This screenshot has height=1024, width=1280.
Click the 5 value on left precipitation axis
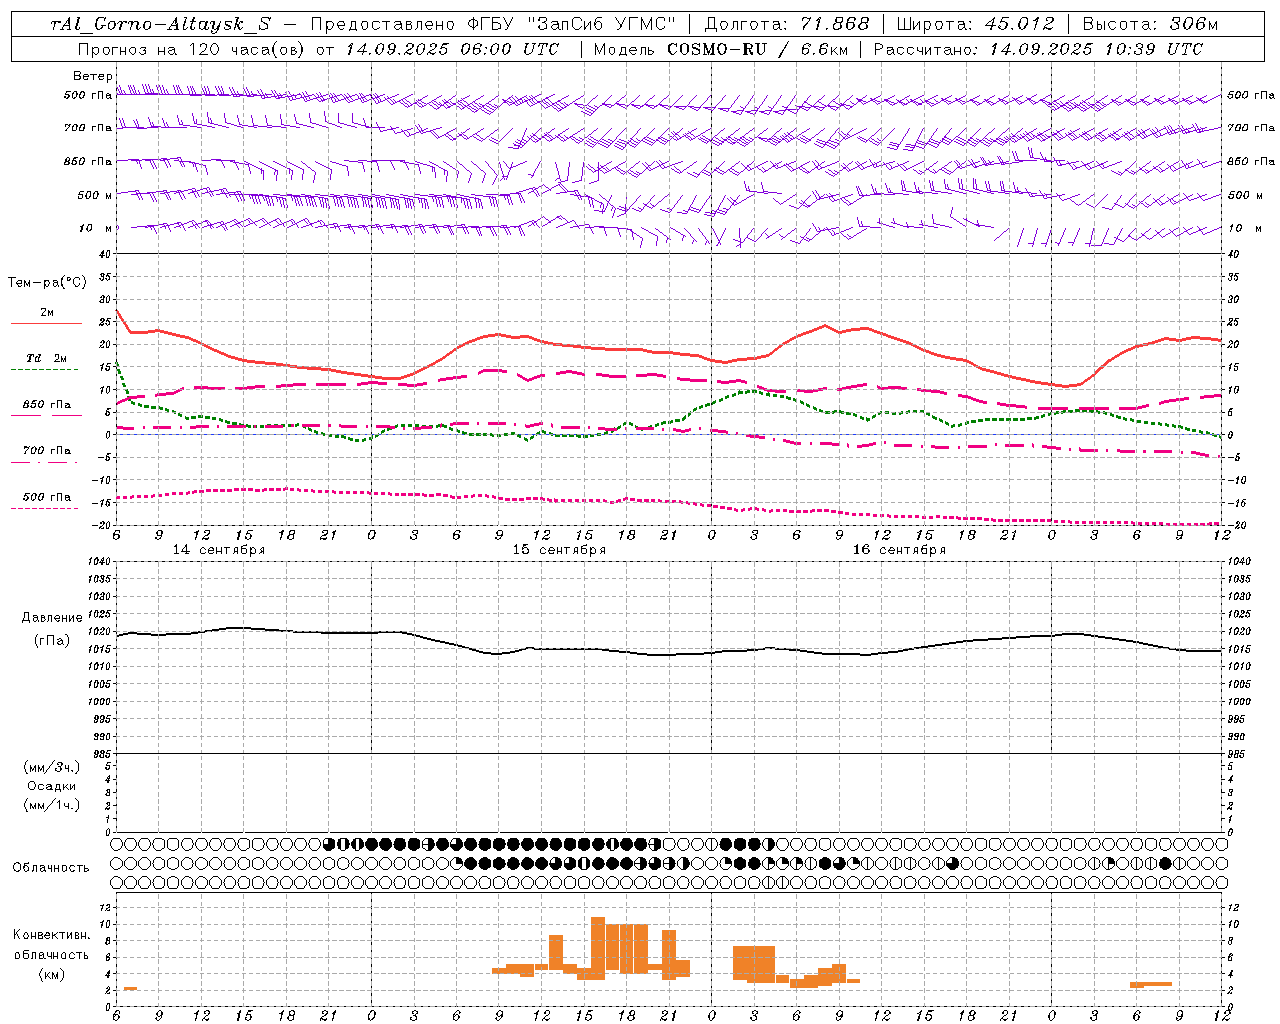(108, 766)
